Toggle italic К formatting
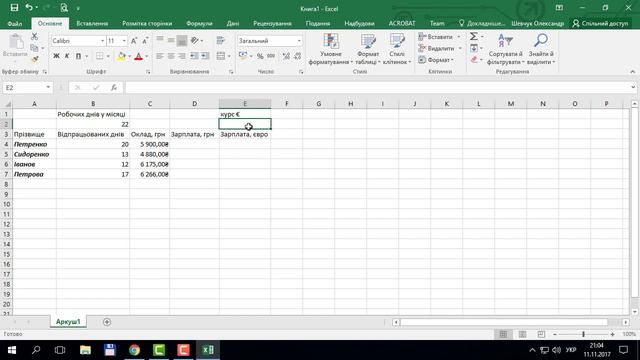The height and width of the screenshot is (360, 640). point(67,56)
